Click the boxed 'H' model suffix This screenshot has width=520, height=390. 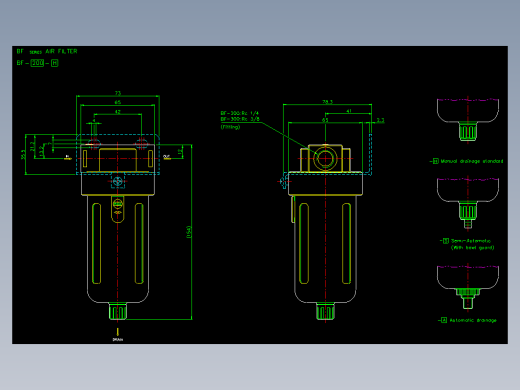tap(55, 63)
